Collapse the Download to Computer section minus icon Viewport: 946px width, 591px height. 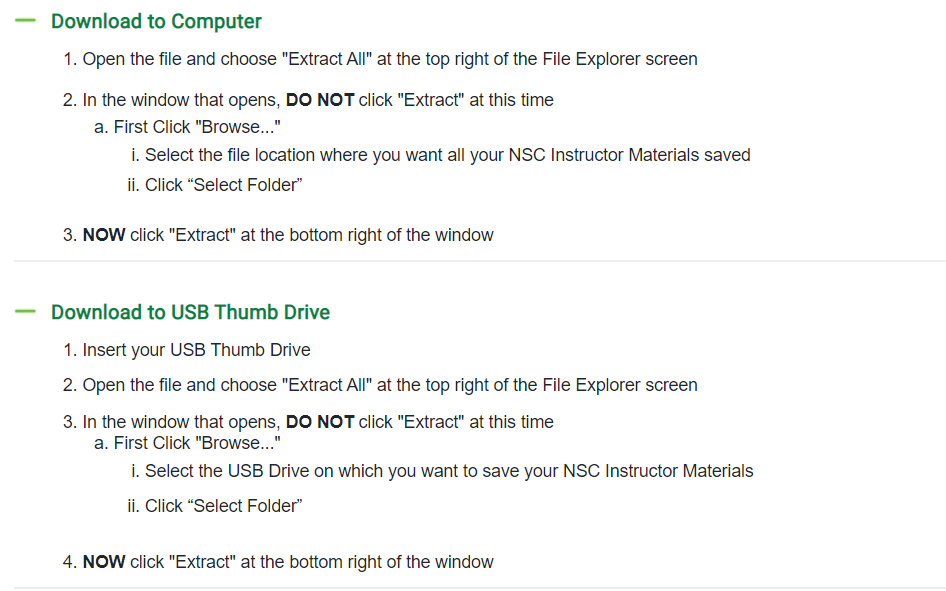tap(25, 21)
